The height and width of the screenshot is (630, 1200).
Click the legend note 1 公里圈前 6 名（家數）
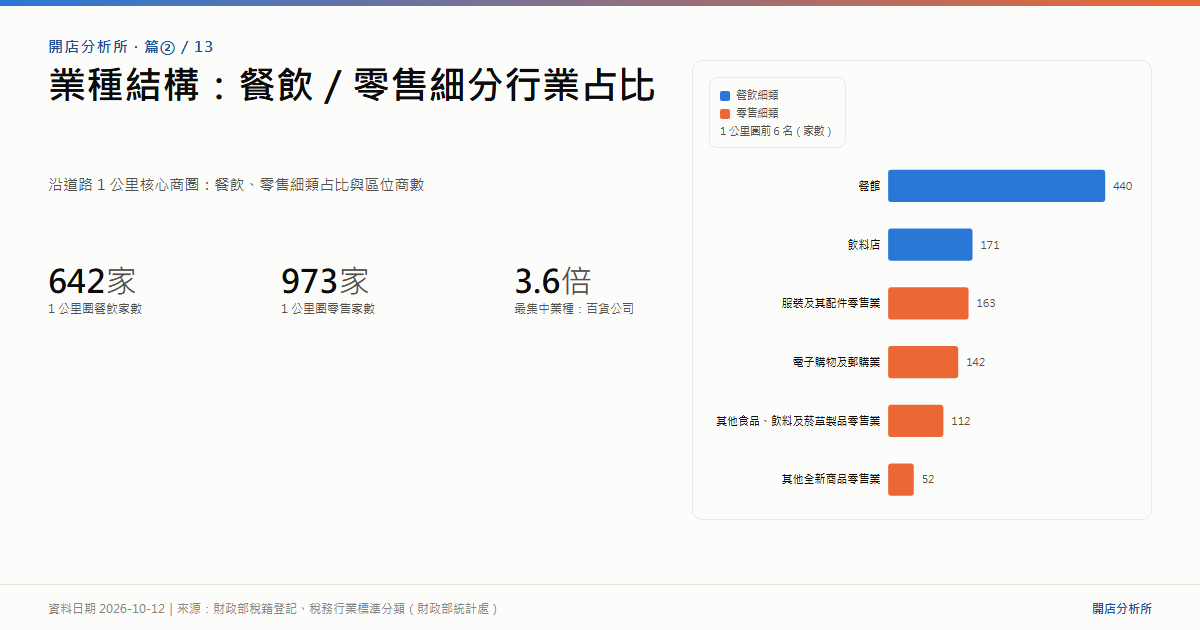[777, 131]
